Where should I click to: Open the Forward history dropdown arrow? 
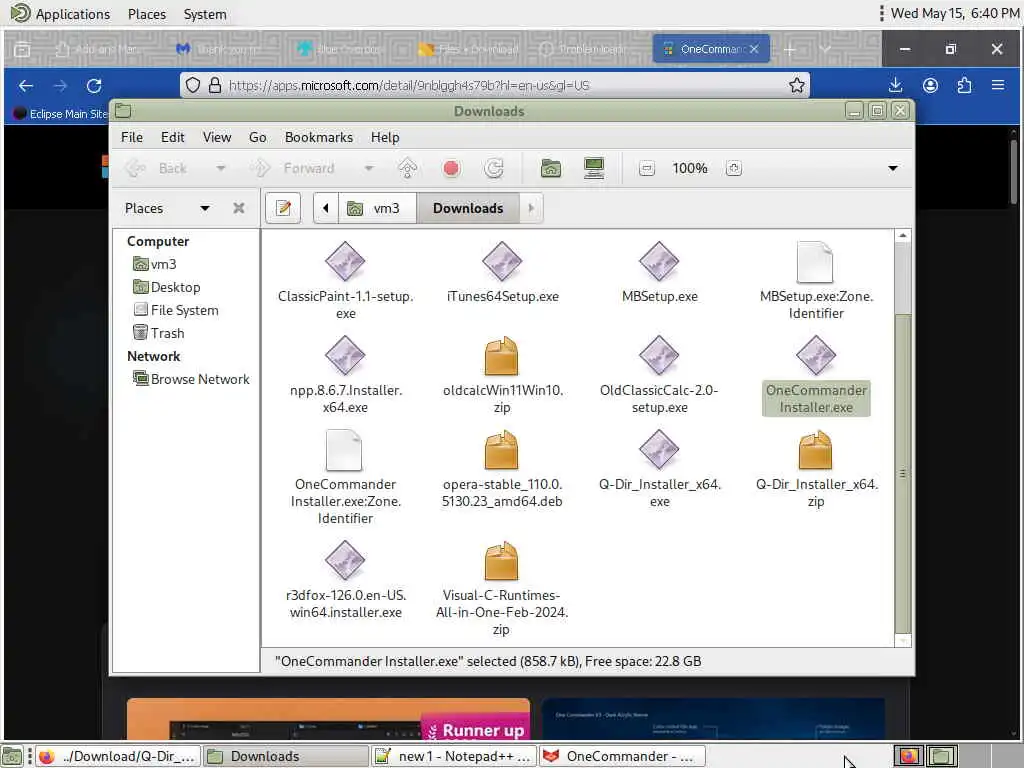(369, 168)
